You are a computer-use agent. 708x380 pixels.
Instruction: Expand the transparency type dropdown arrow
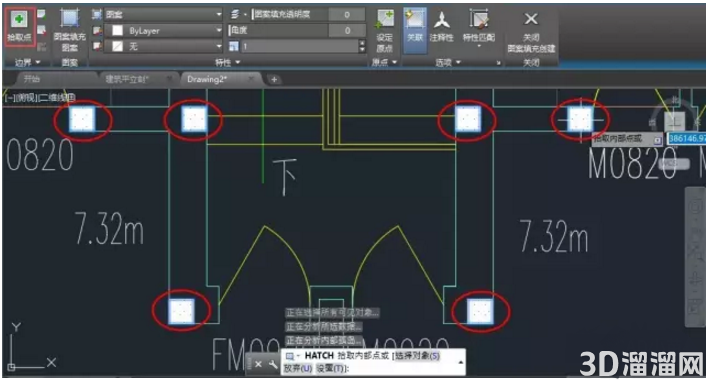pyautogui.click(x=245, y=15)
